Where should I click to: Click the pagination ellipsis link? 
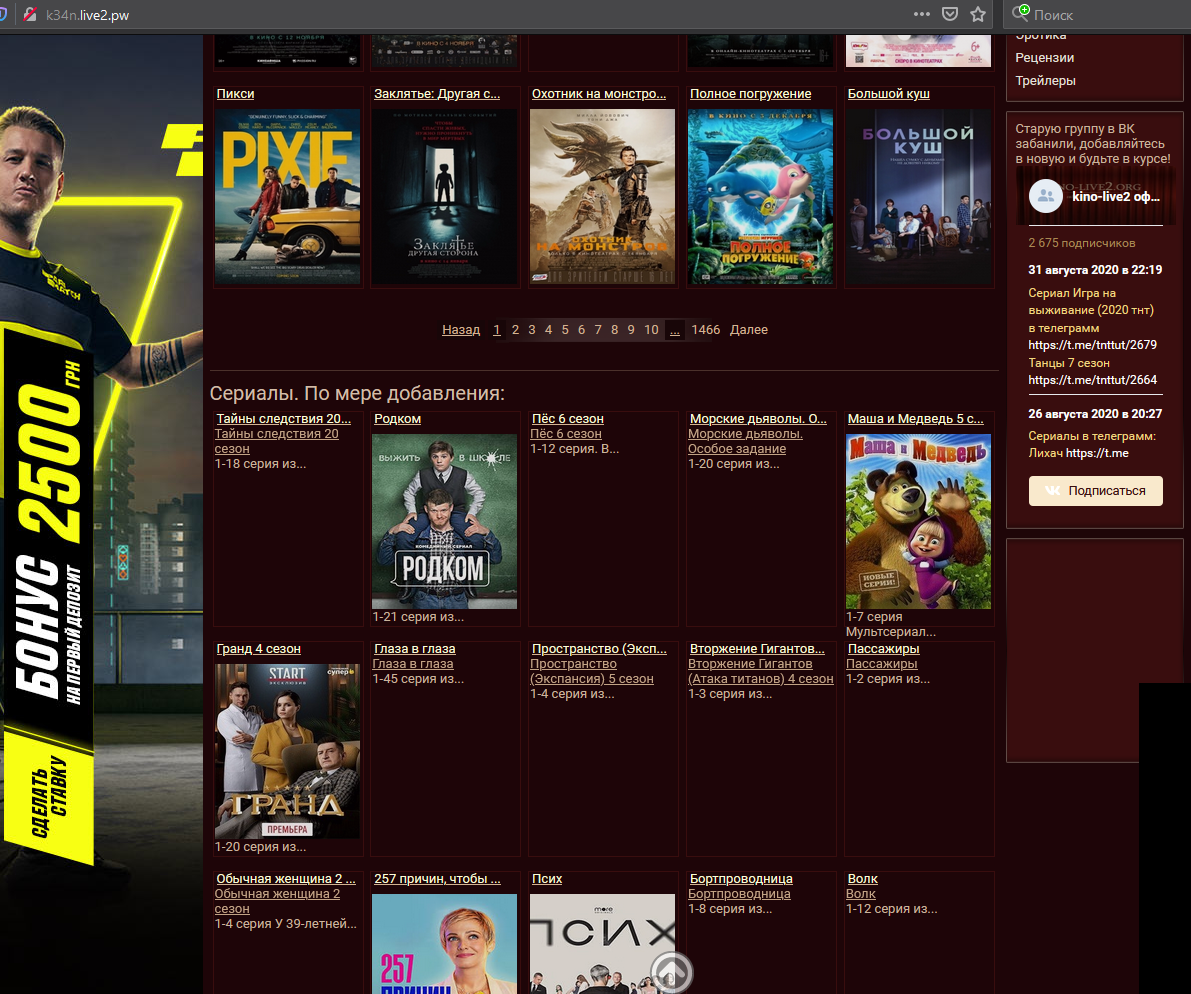click(674, 330)
